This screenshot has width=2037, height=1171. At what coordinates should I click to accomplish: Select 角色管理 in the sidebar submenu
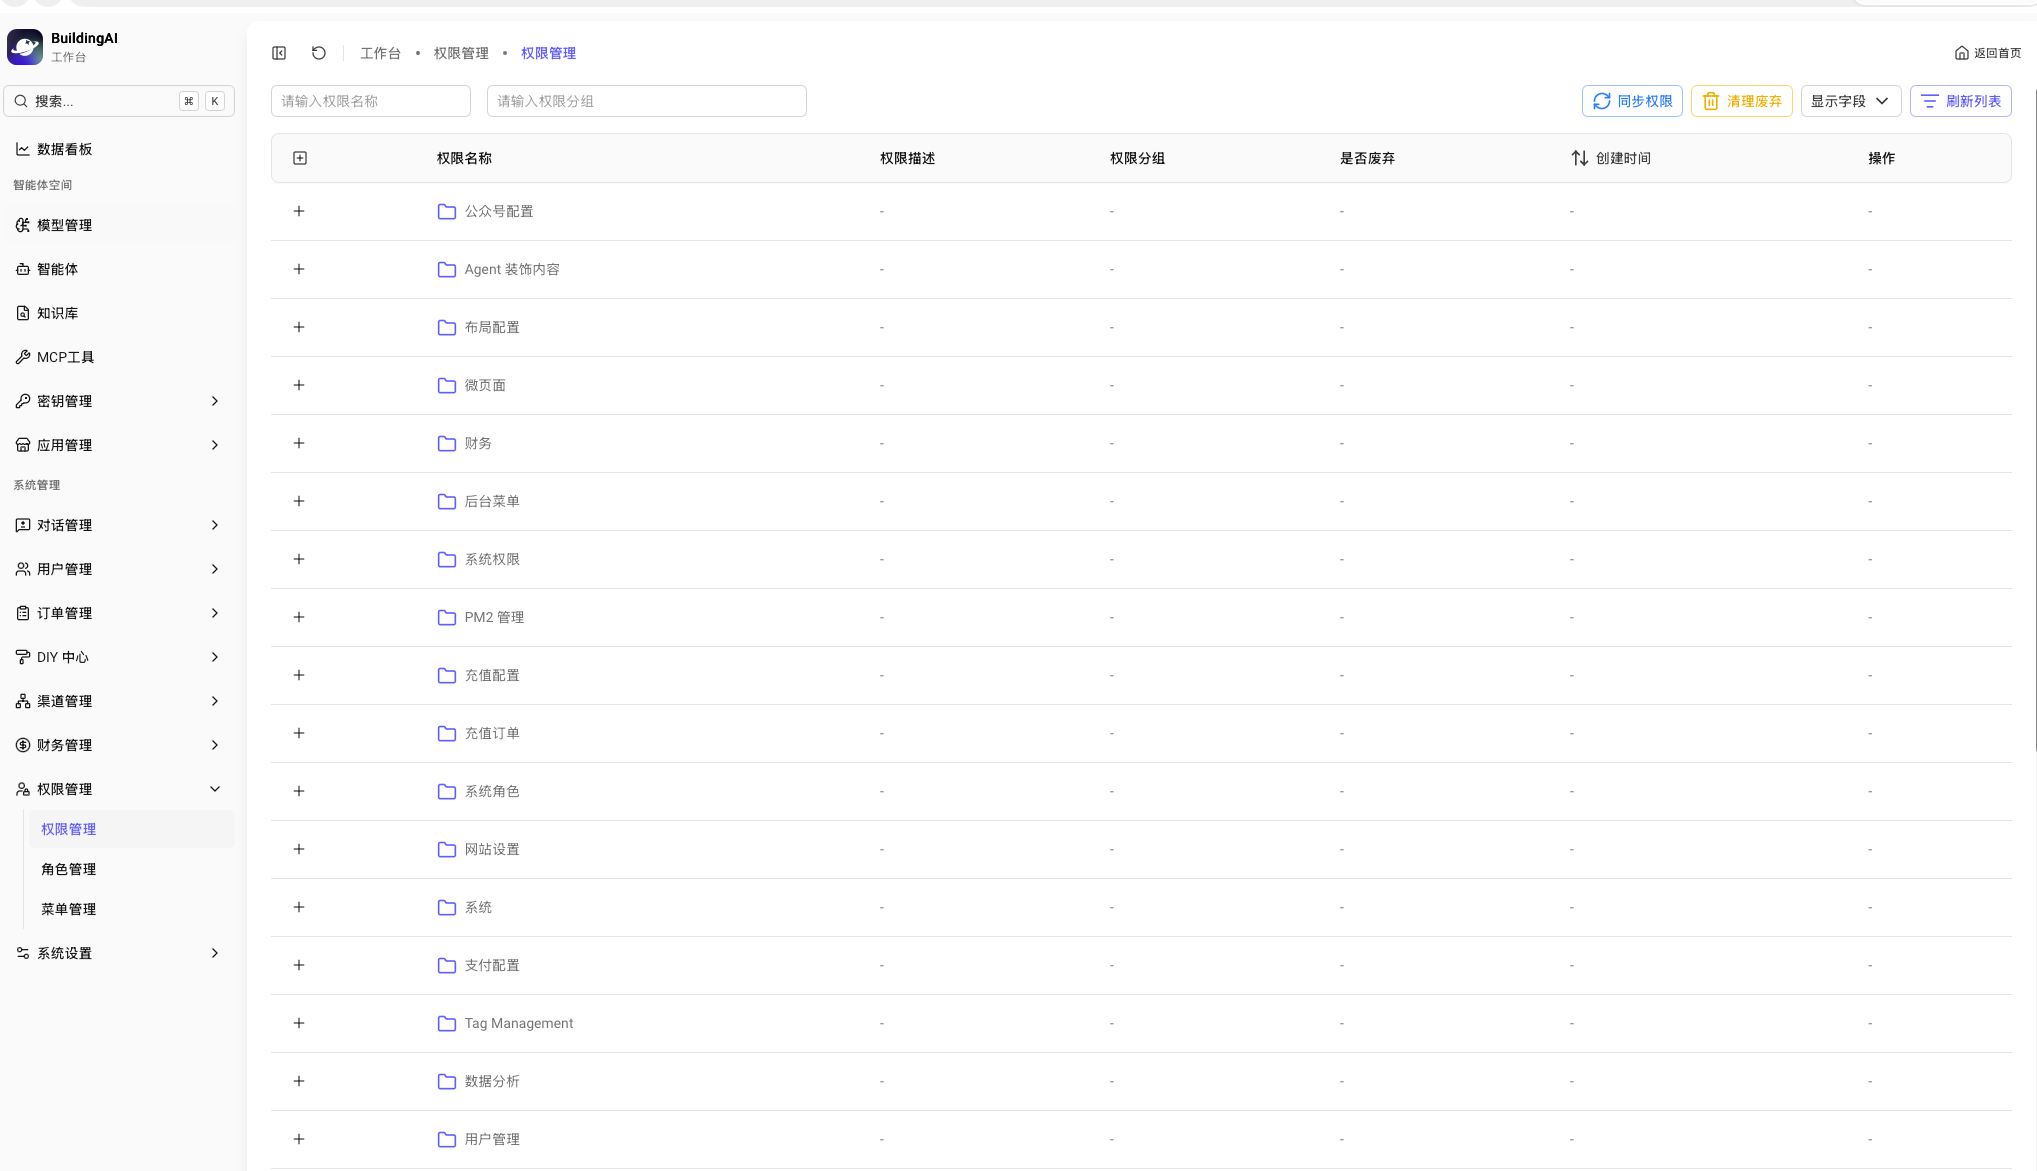click(69, 869)
